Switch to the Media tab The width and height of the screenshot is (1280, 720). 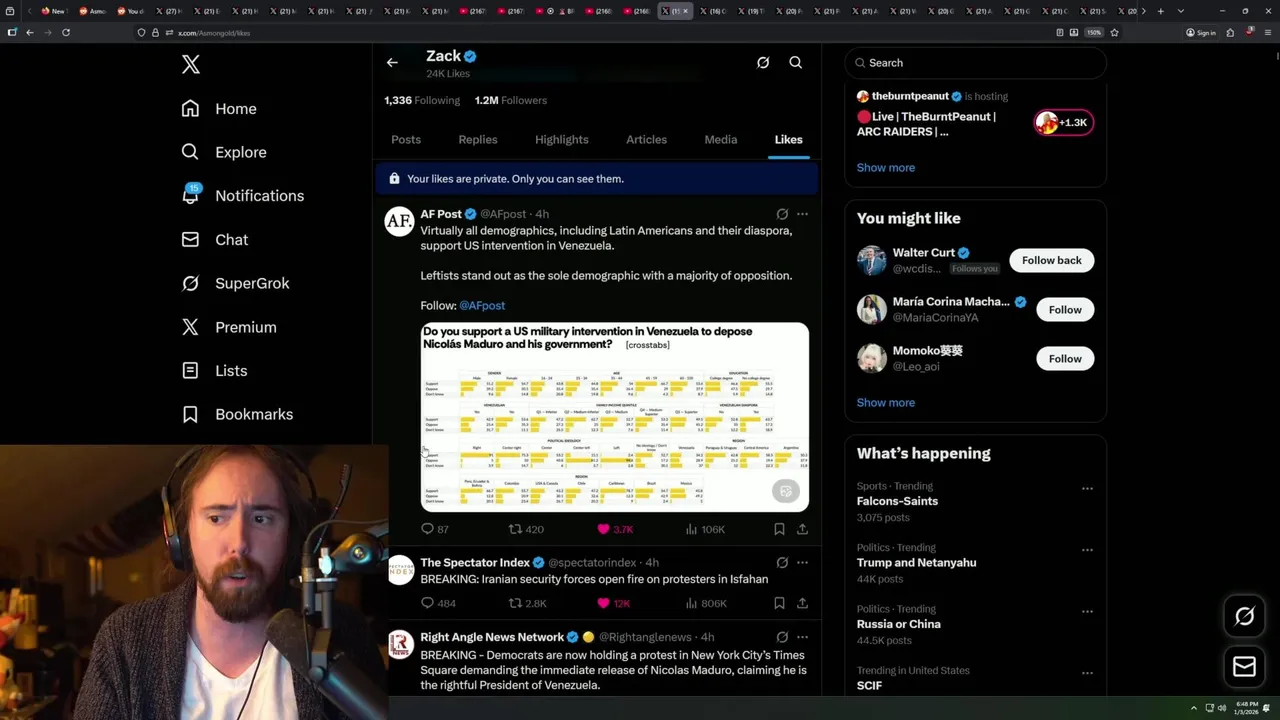tap(721, 140)
